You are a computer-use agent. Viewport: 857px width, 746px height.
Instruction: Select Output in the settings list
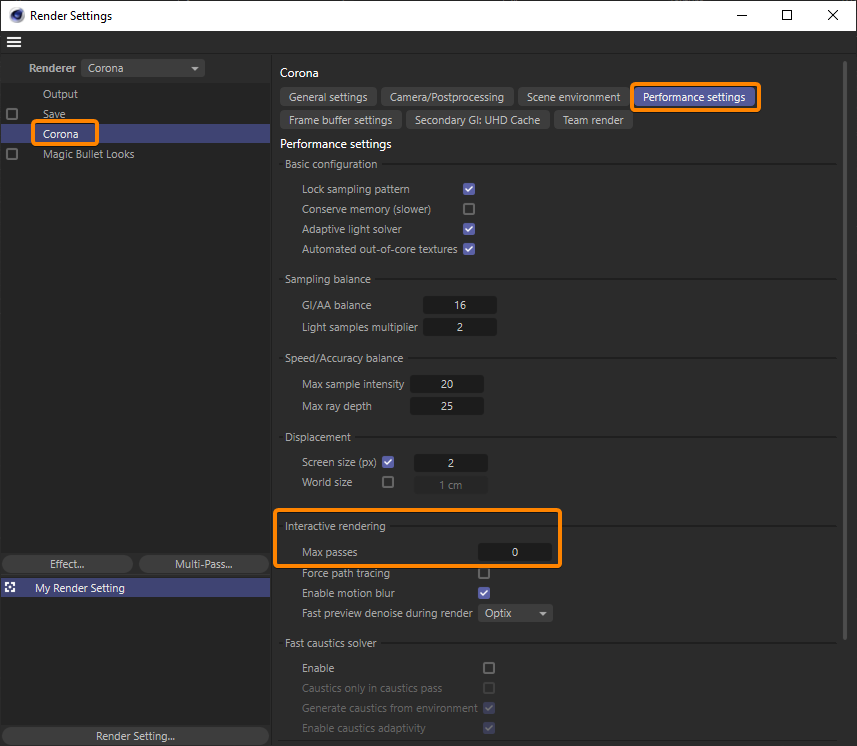pos(60,94)
